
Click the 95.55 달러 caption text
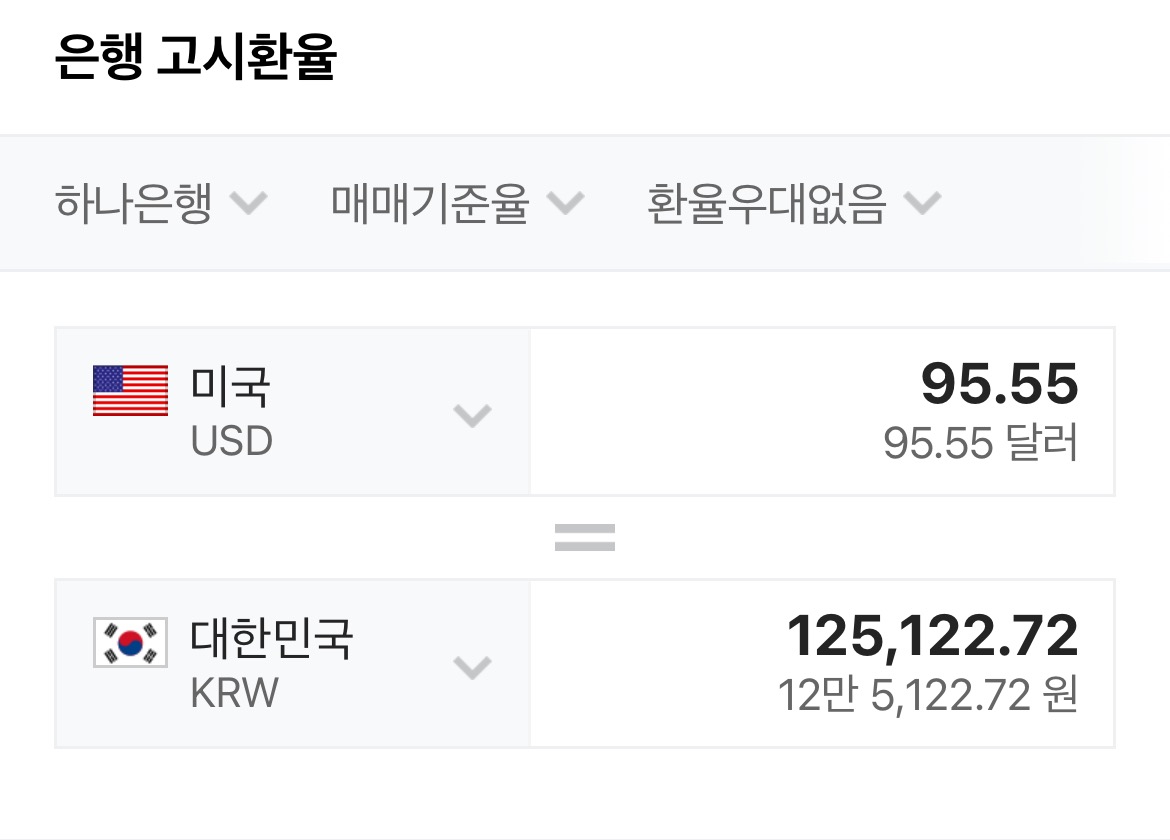(x=980, y=443)
